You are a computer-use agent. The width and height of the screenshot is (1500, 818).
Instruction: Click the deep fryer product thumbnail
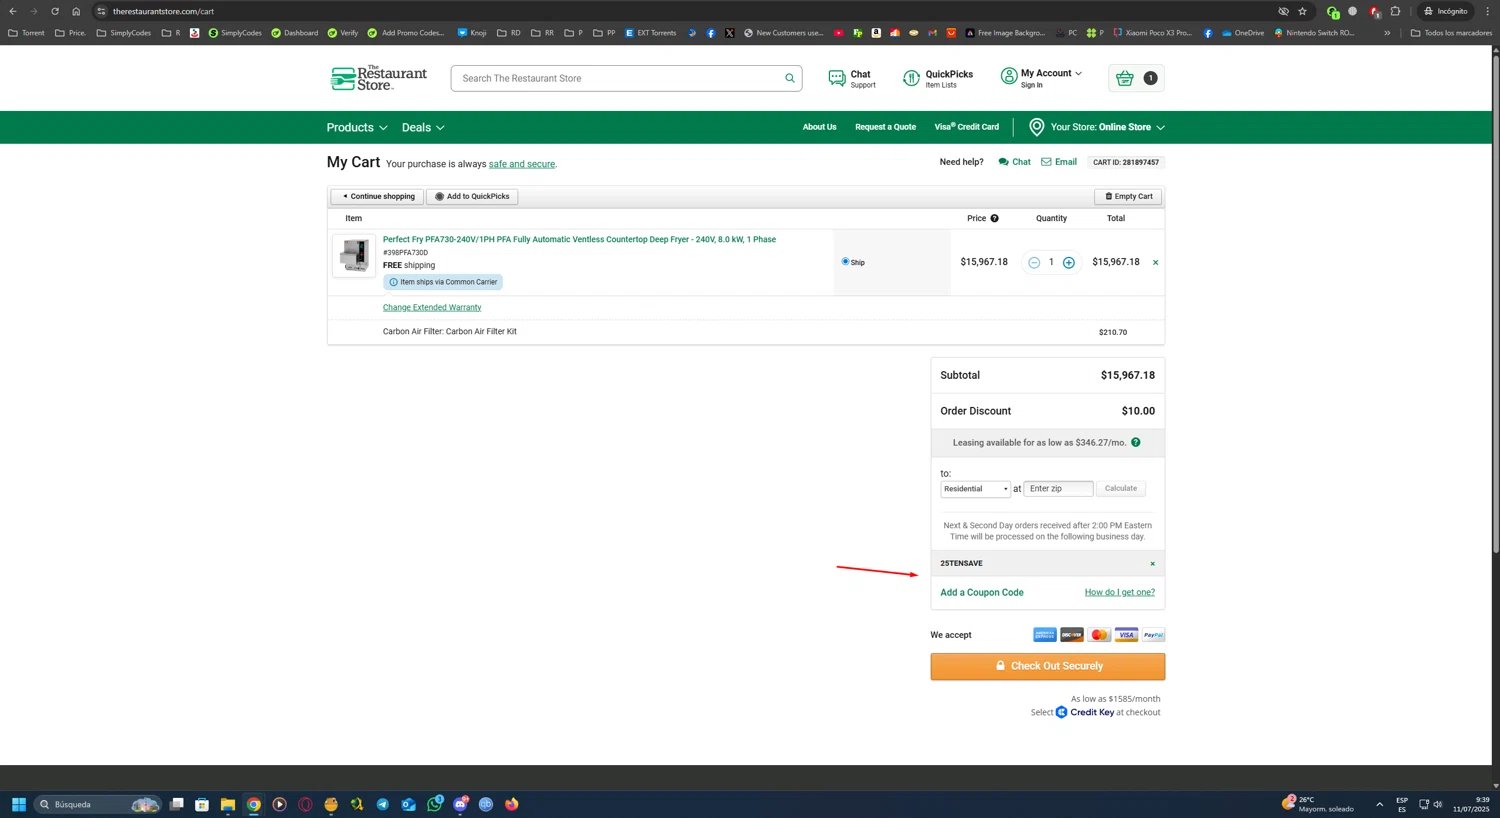click(x=354, y=256)
